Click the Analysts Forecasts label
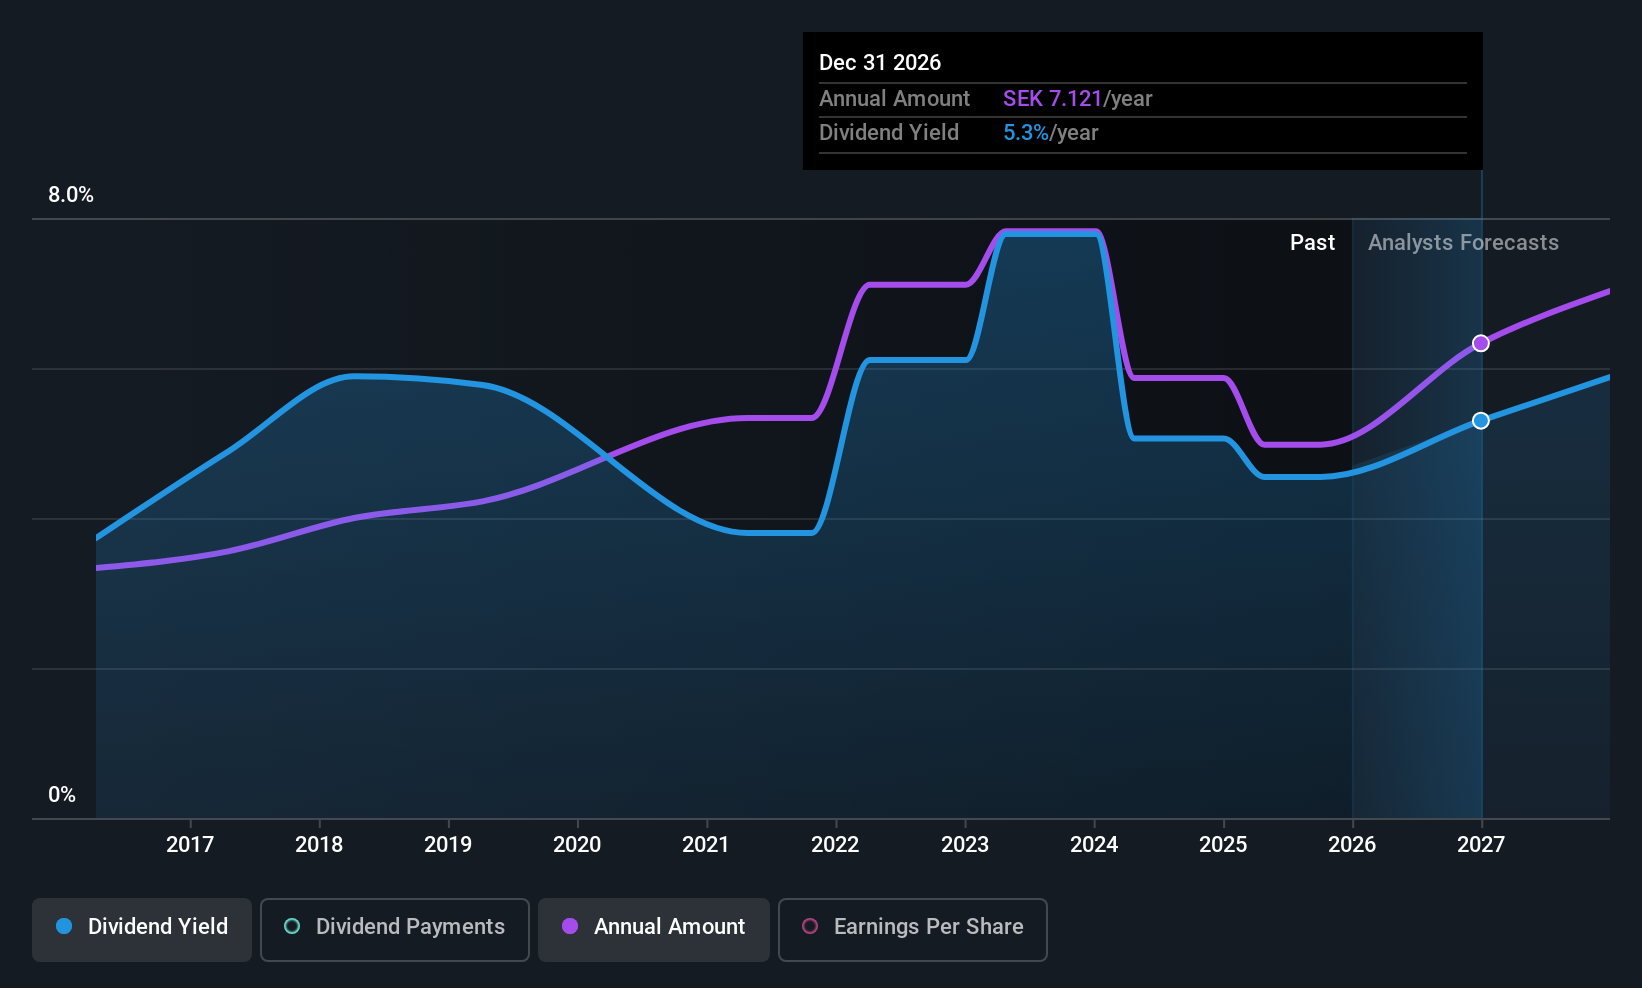1642x988 pixels. pos(1463,243)
